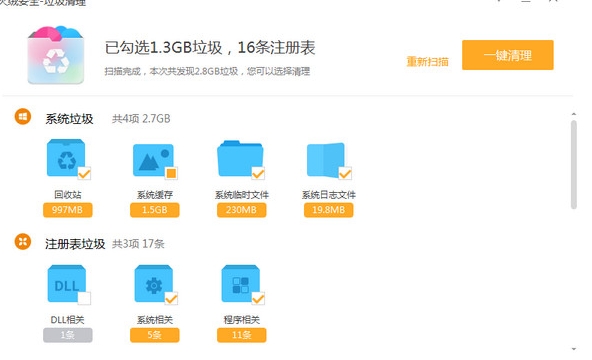
Task: Click the 系统相关 gear icon
Action: click(x=154, y=284)
